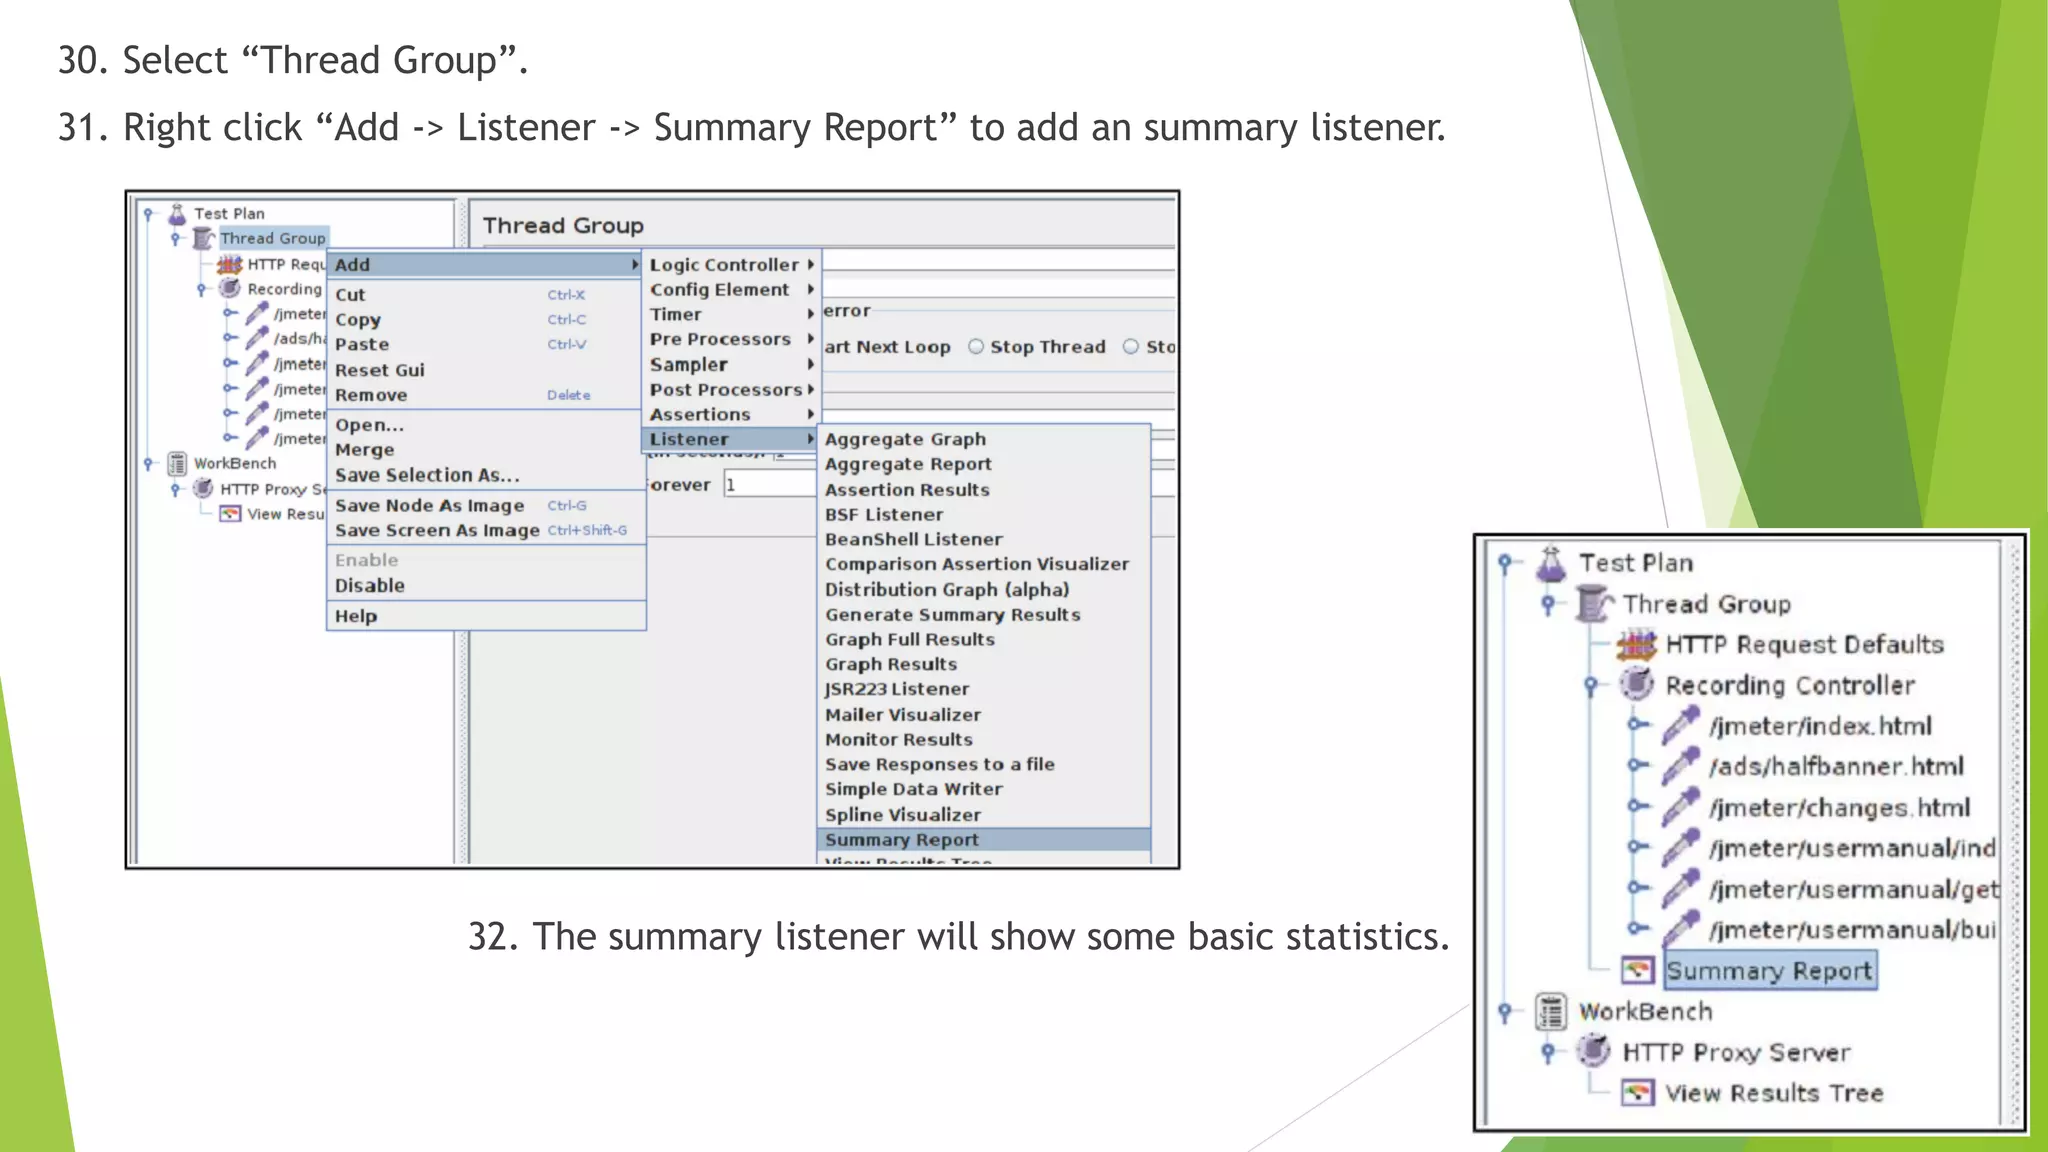Viewport: 2048px width, 1152px height.
Task: Select the radio button before 'Sto' option
Action: 1131,347
